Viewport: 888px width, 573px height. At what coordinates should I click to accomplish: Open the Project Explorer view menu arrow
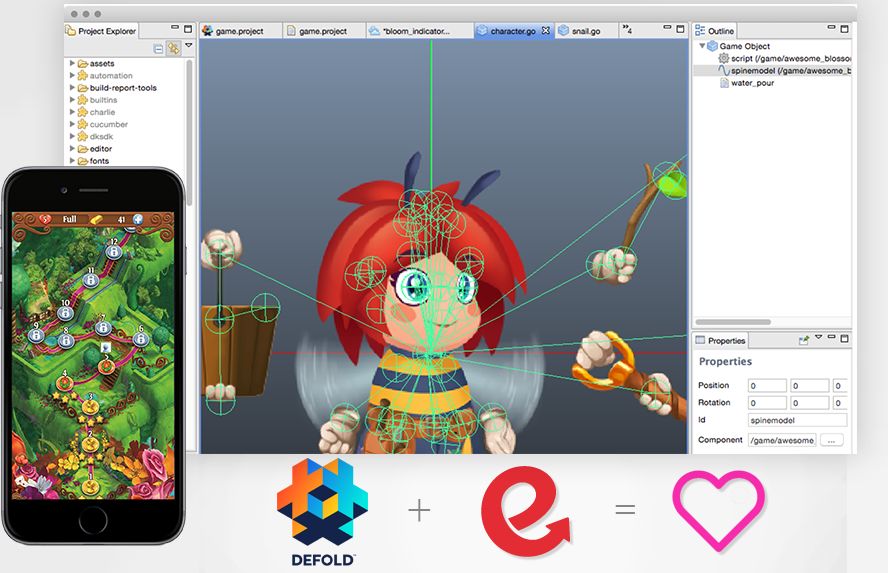coord(189,45)
